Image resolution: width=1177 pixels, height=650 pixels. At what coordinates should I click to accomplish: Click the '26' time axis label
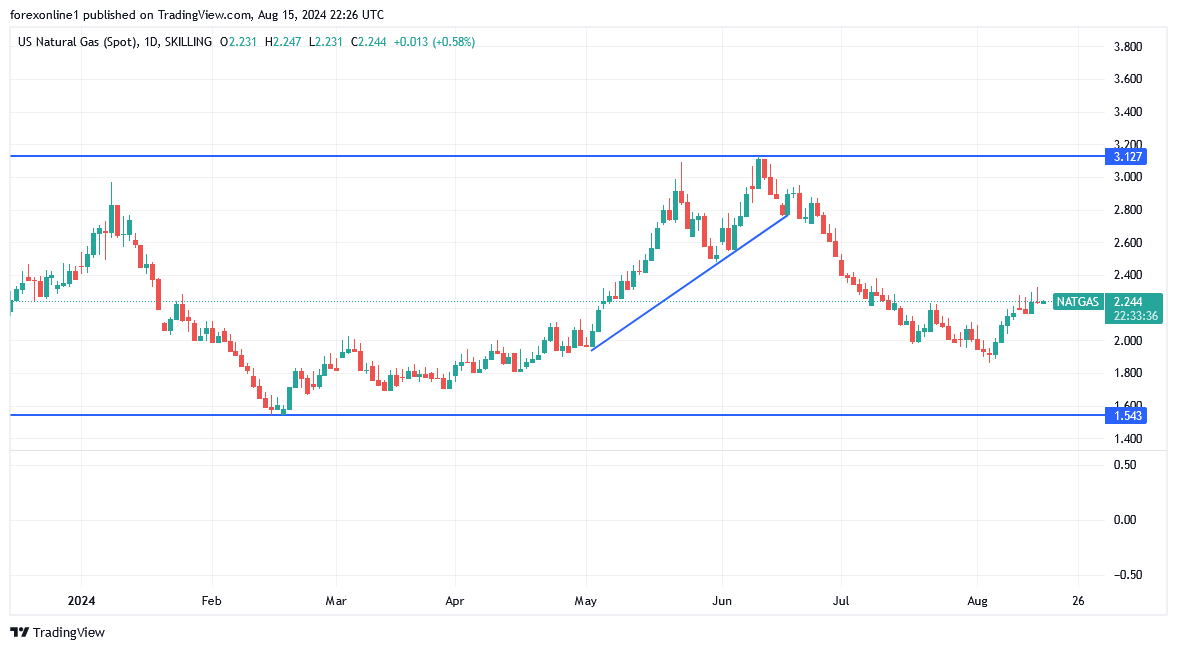pos(1079,601)
